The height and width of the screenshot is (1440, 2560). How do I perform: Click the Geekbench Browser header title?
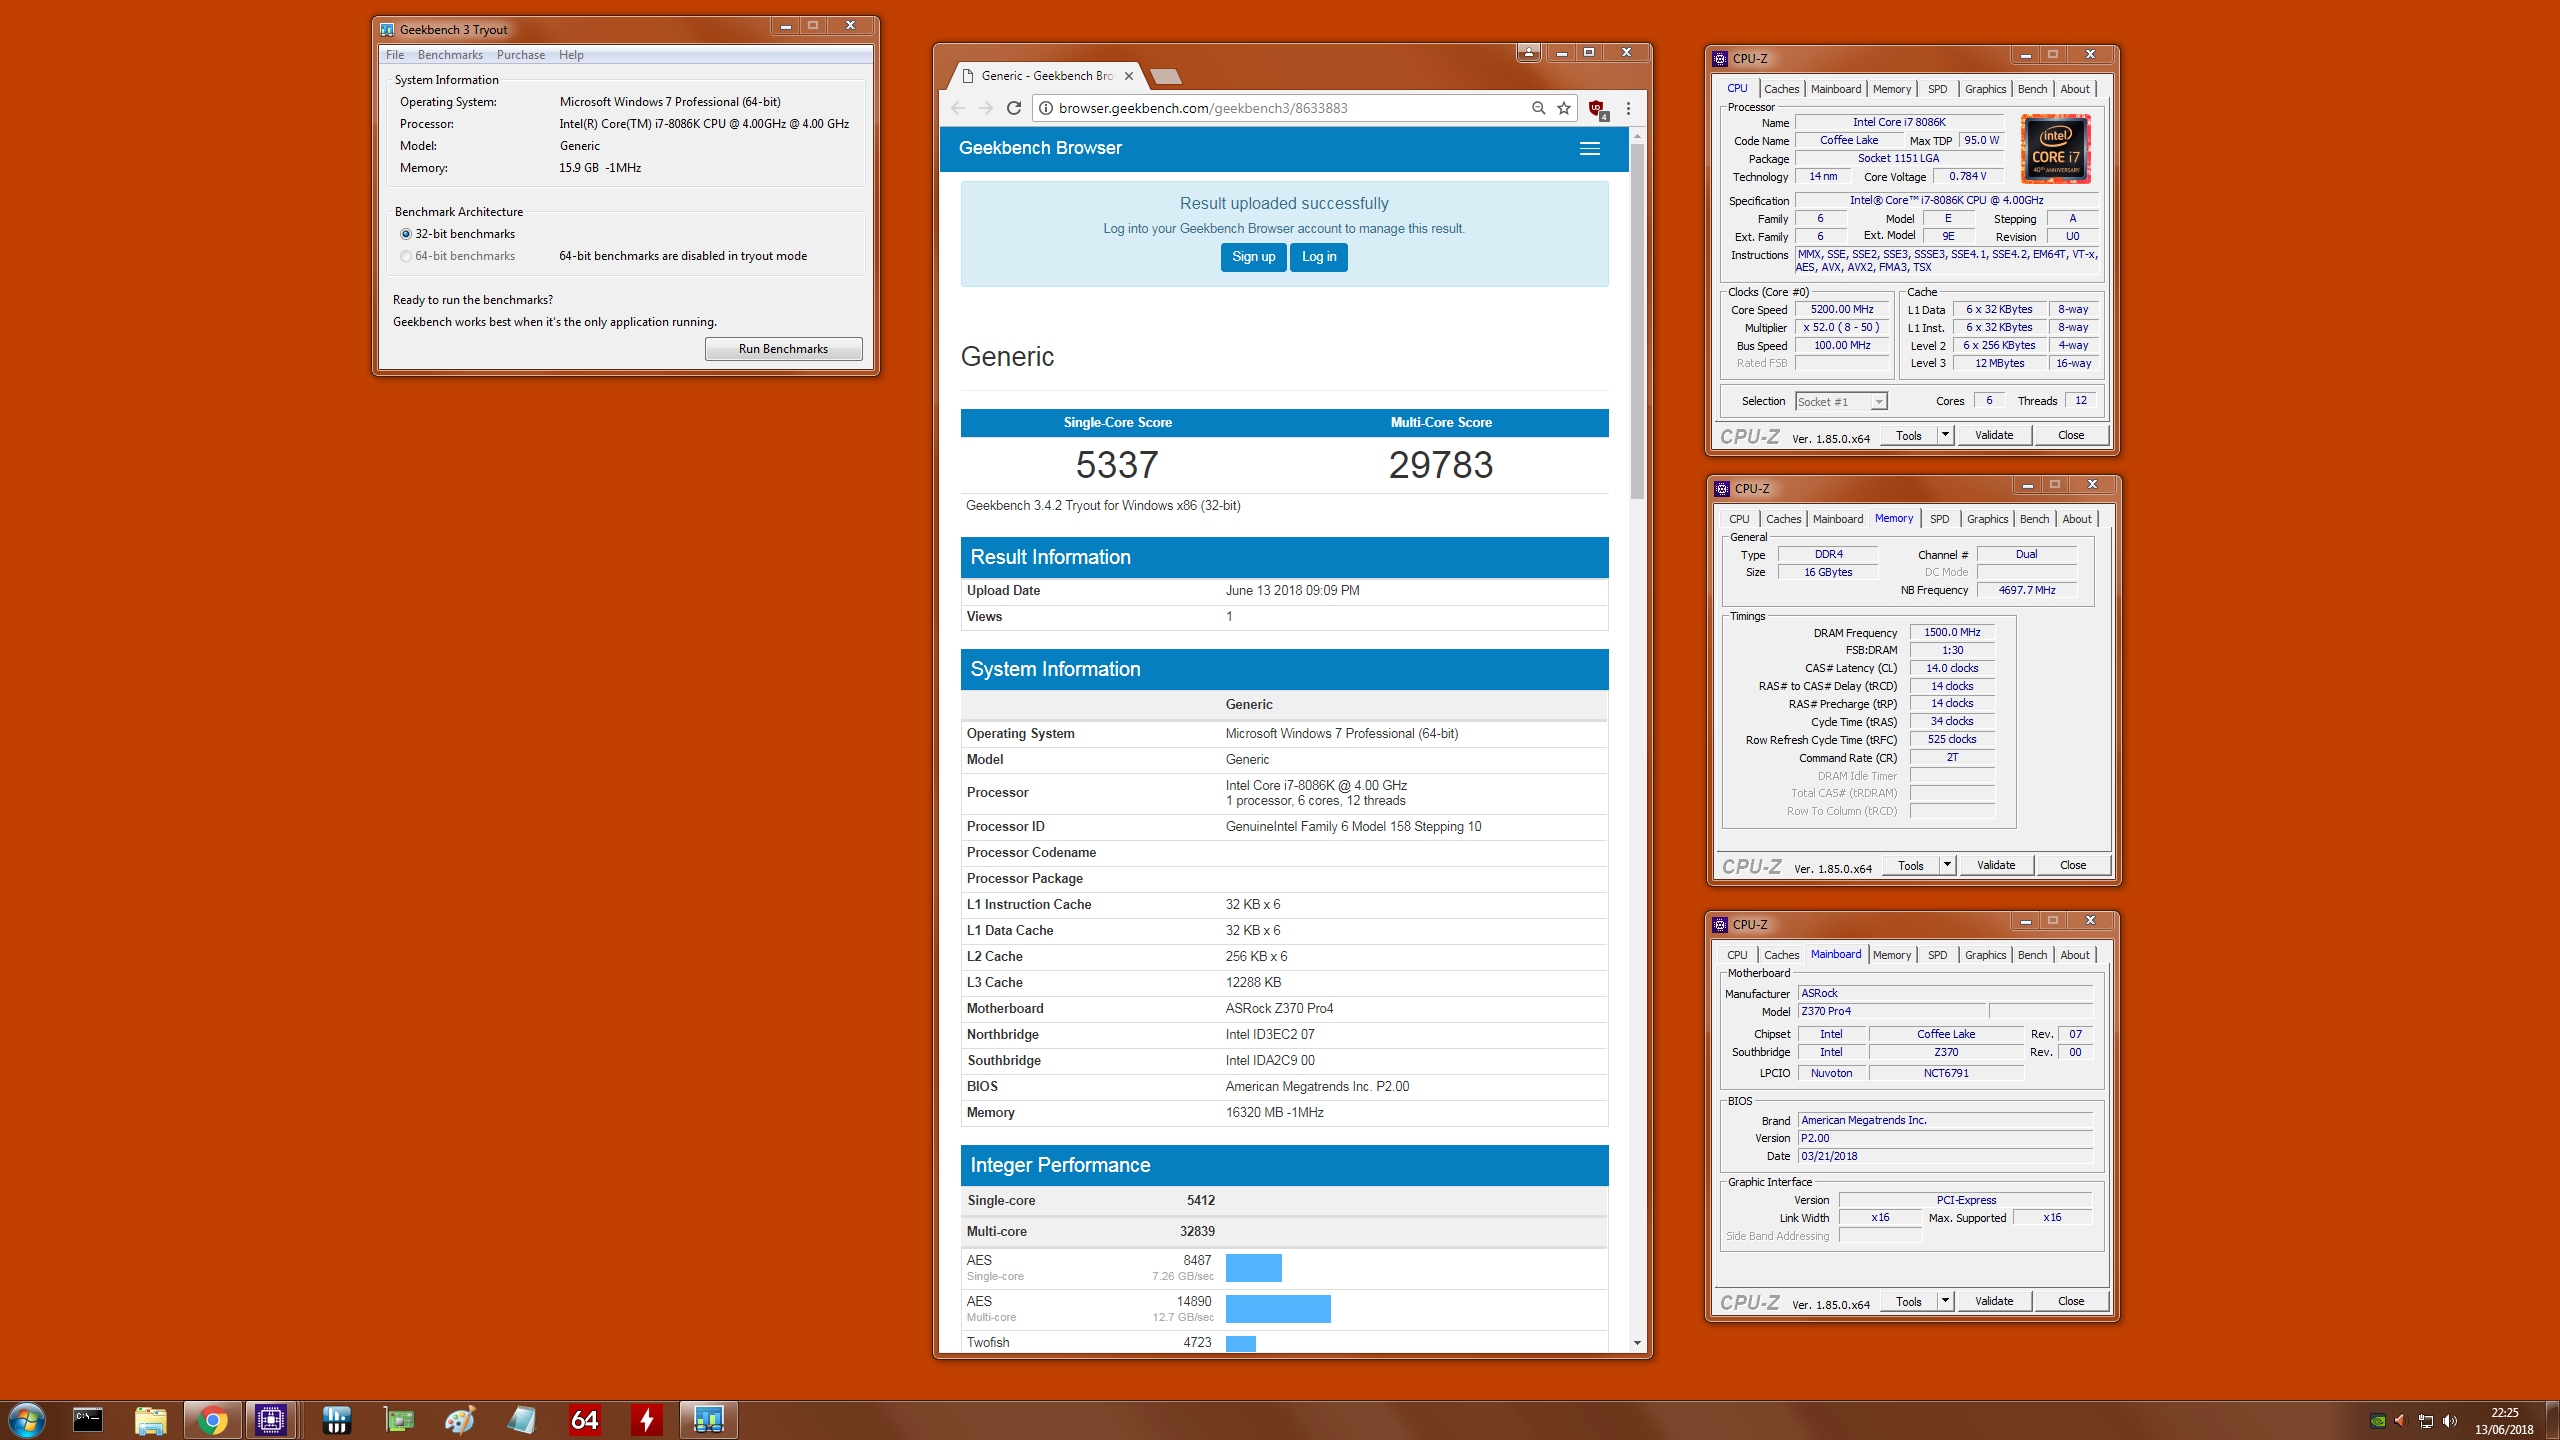point(1040,148)
